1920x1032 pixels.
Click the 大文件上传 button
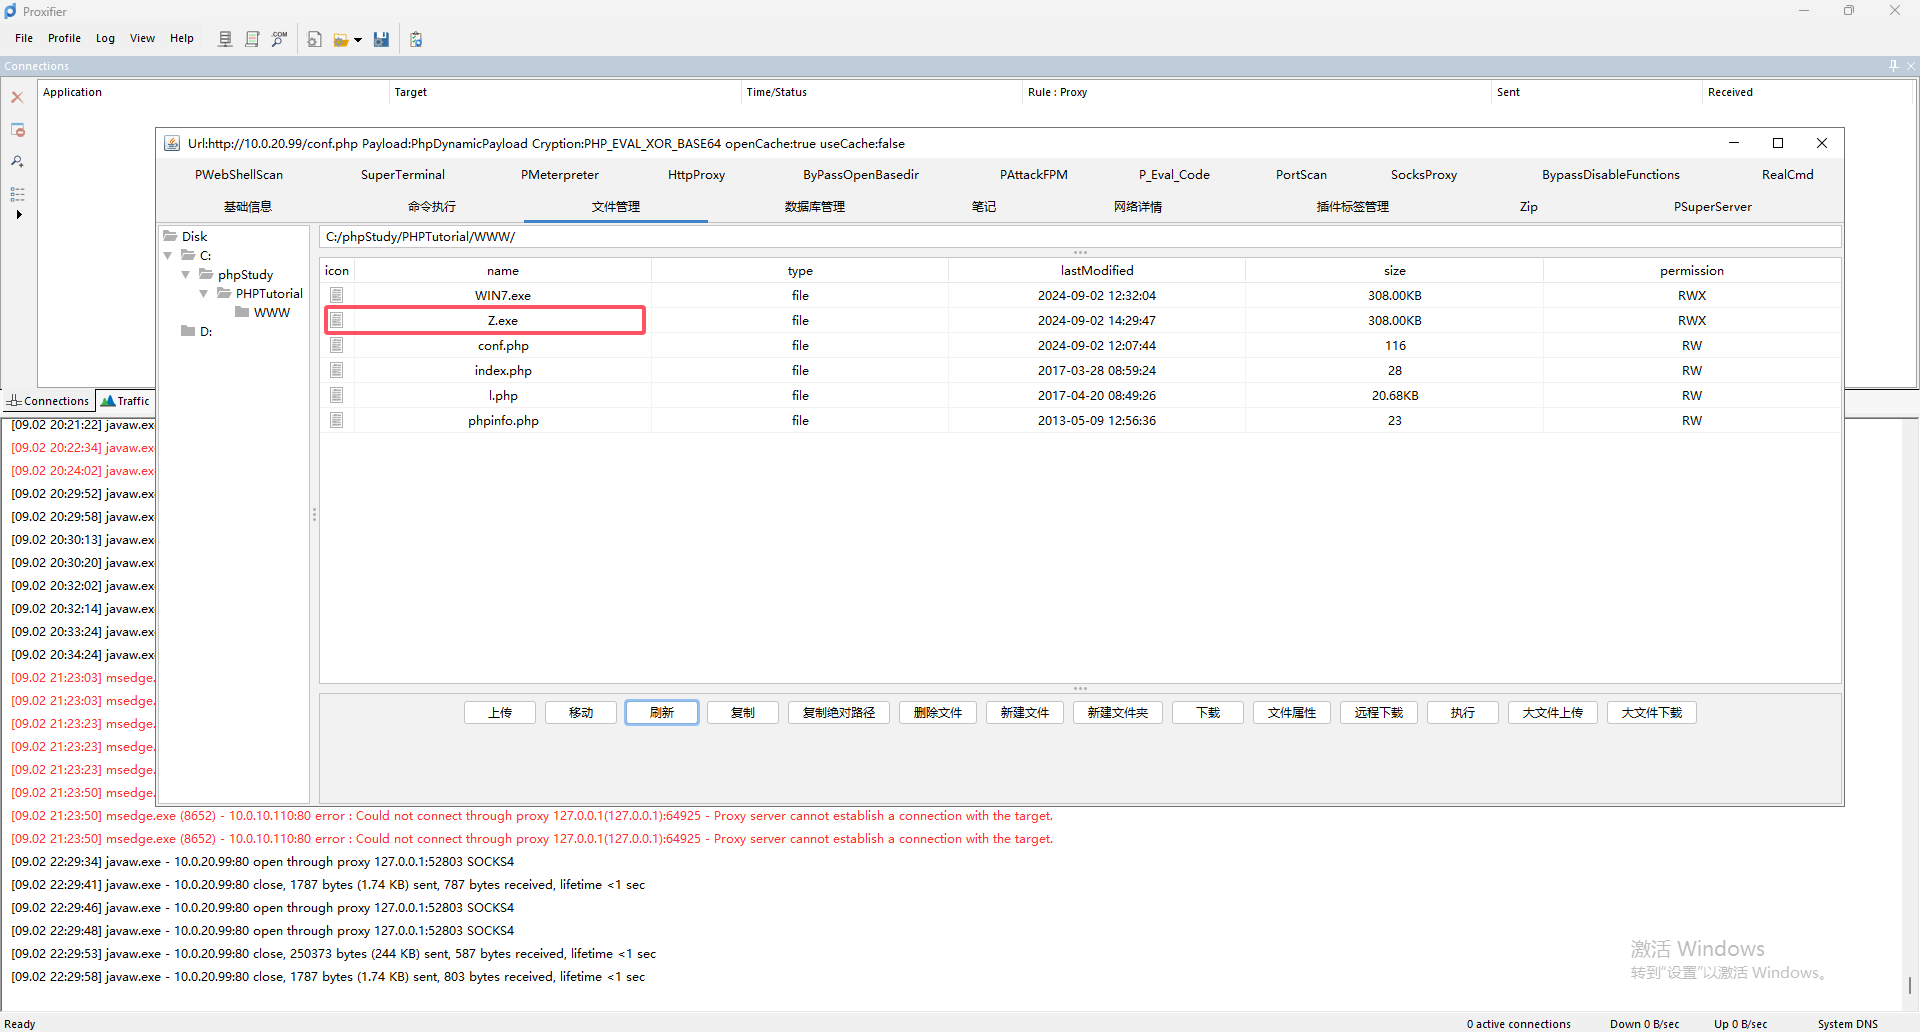point(1553,712)
